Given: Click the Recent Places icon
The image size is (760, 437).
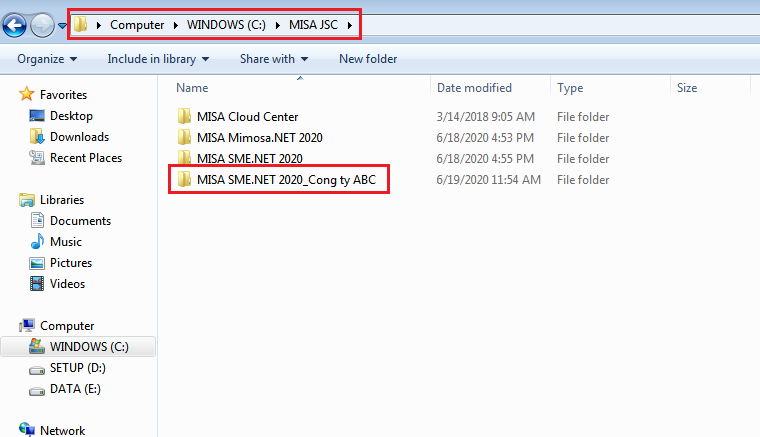Looking at the screenshot, I should tap(37, 157).
